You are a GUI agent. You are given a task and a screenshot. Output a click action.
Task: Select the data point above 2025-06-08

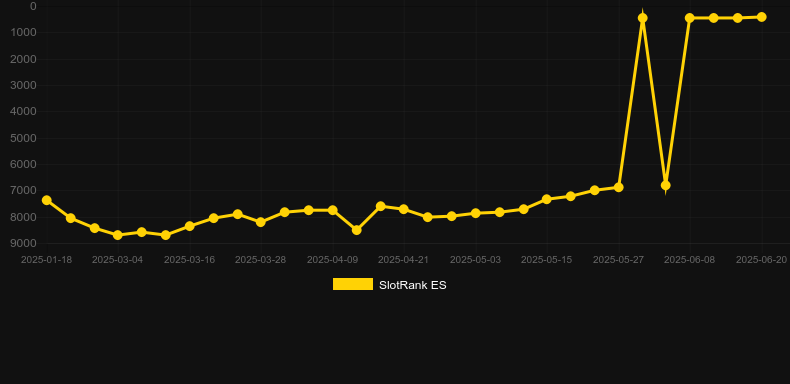tap(690, 18)
